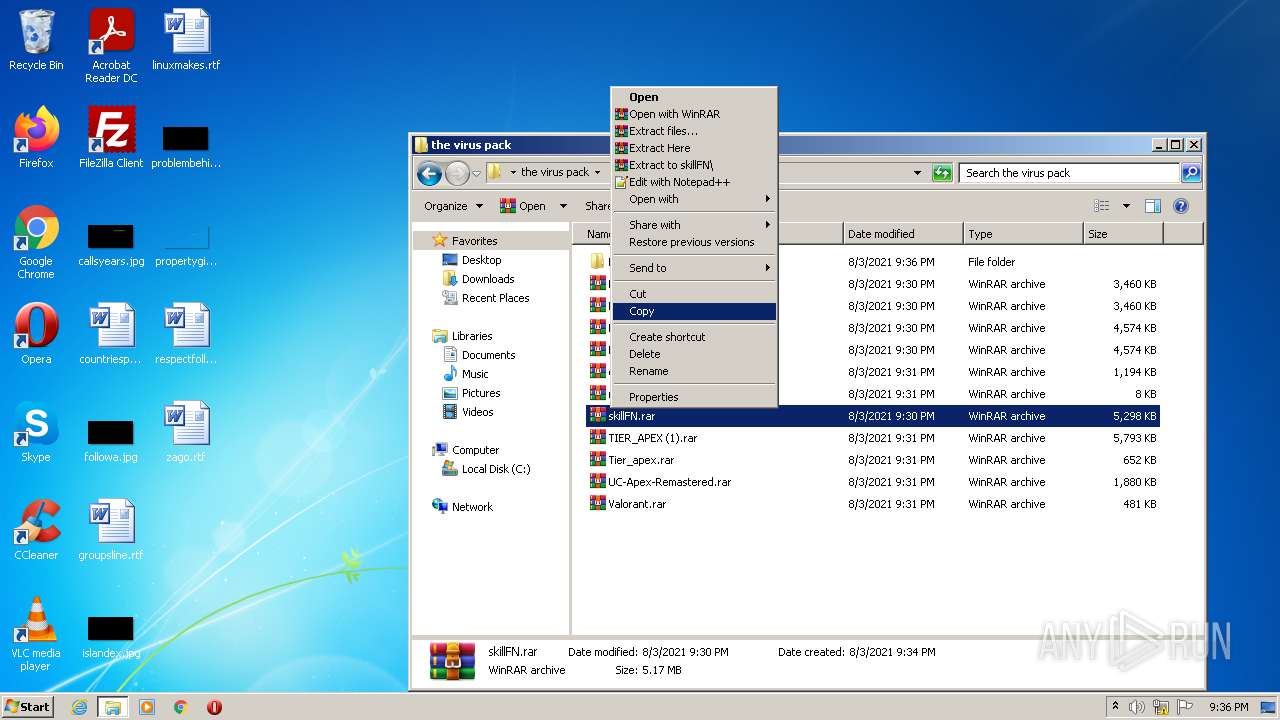Screen dimensions: 1280x720
Task: Choose Delete in context menu
Action: pyautogui.click(x=694, y=354)
